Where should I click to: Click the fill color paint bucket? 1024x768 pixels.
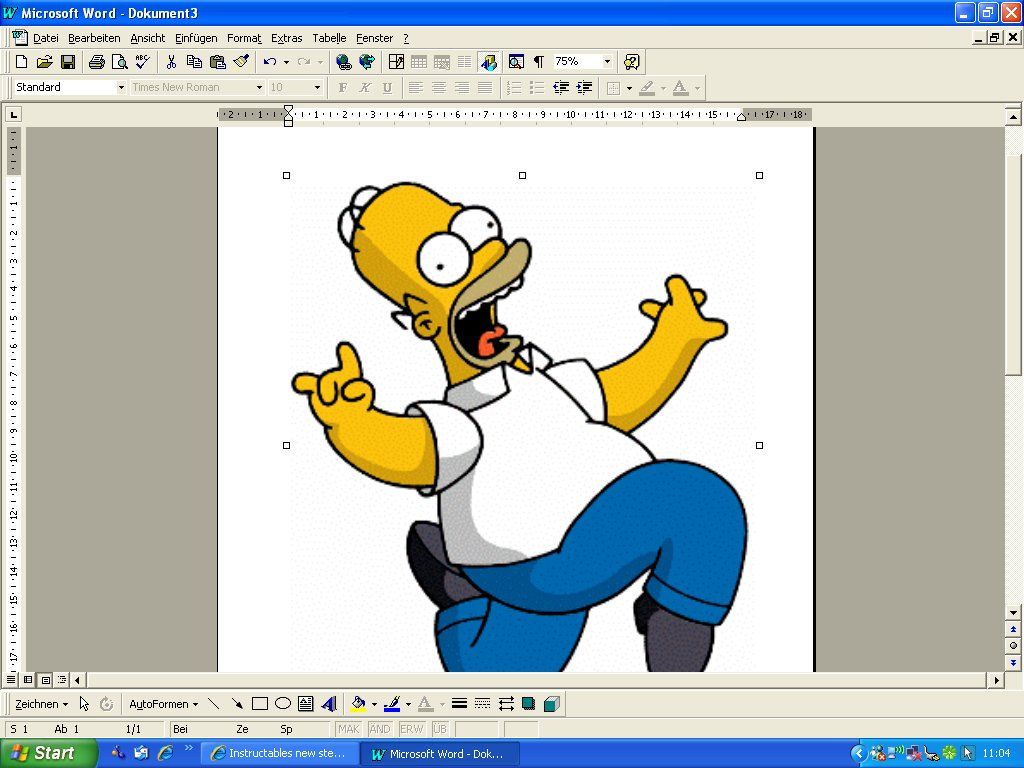click(359, 704)
